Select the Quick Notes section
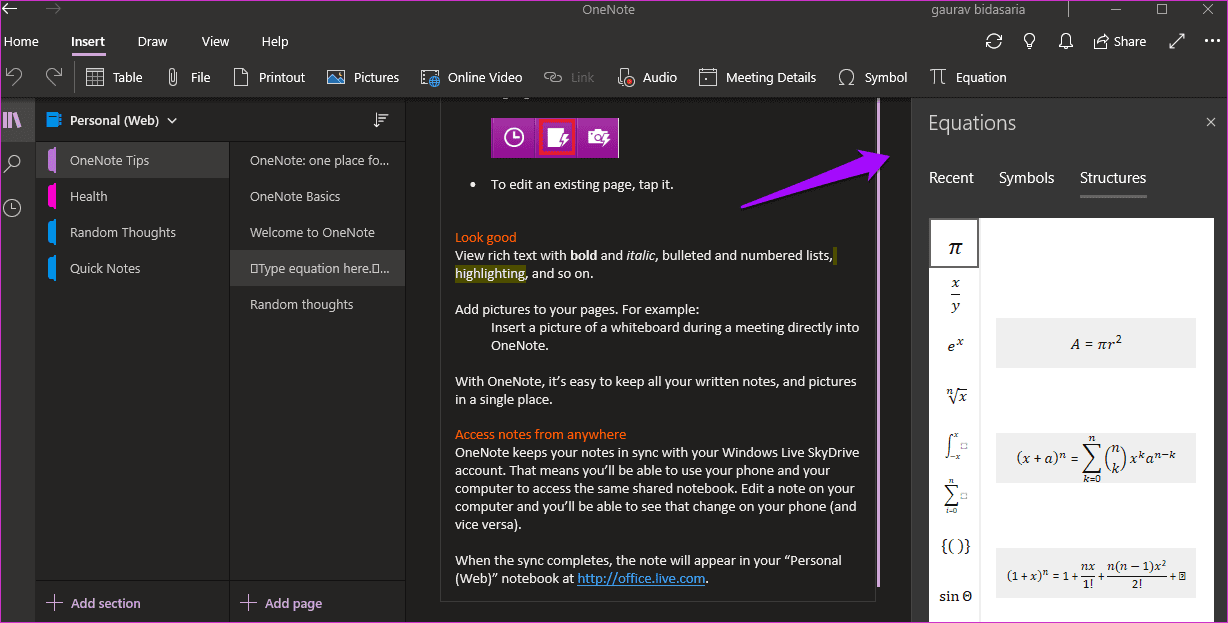This screenshot has width=1228, height=623. (x=132, y=268)
